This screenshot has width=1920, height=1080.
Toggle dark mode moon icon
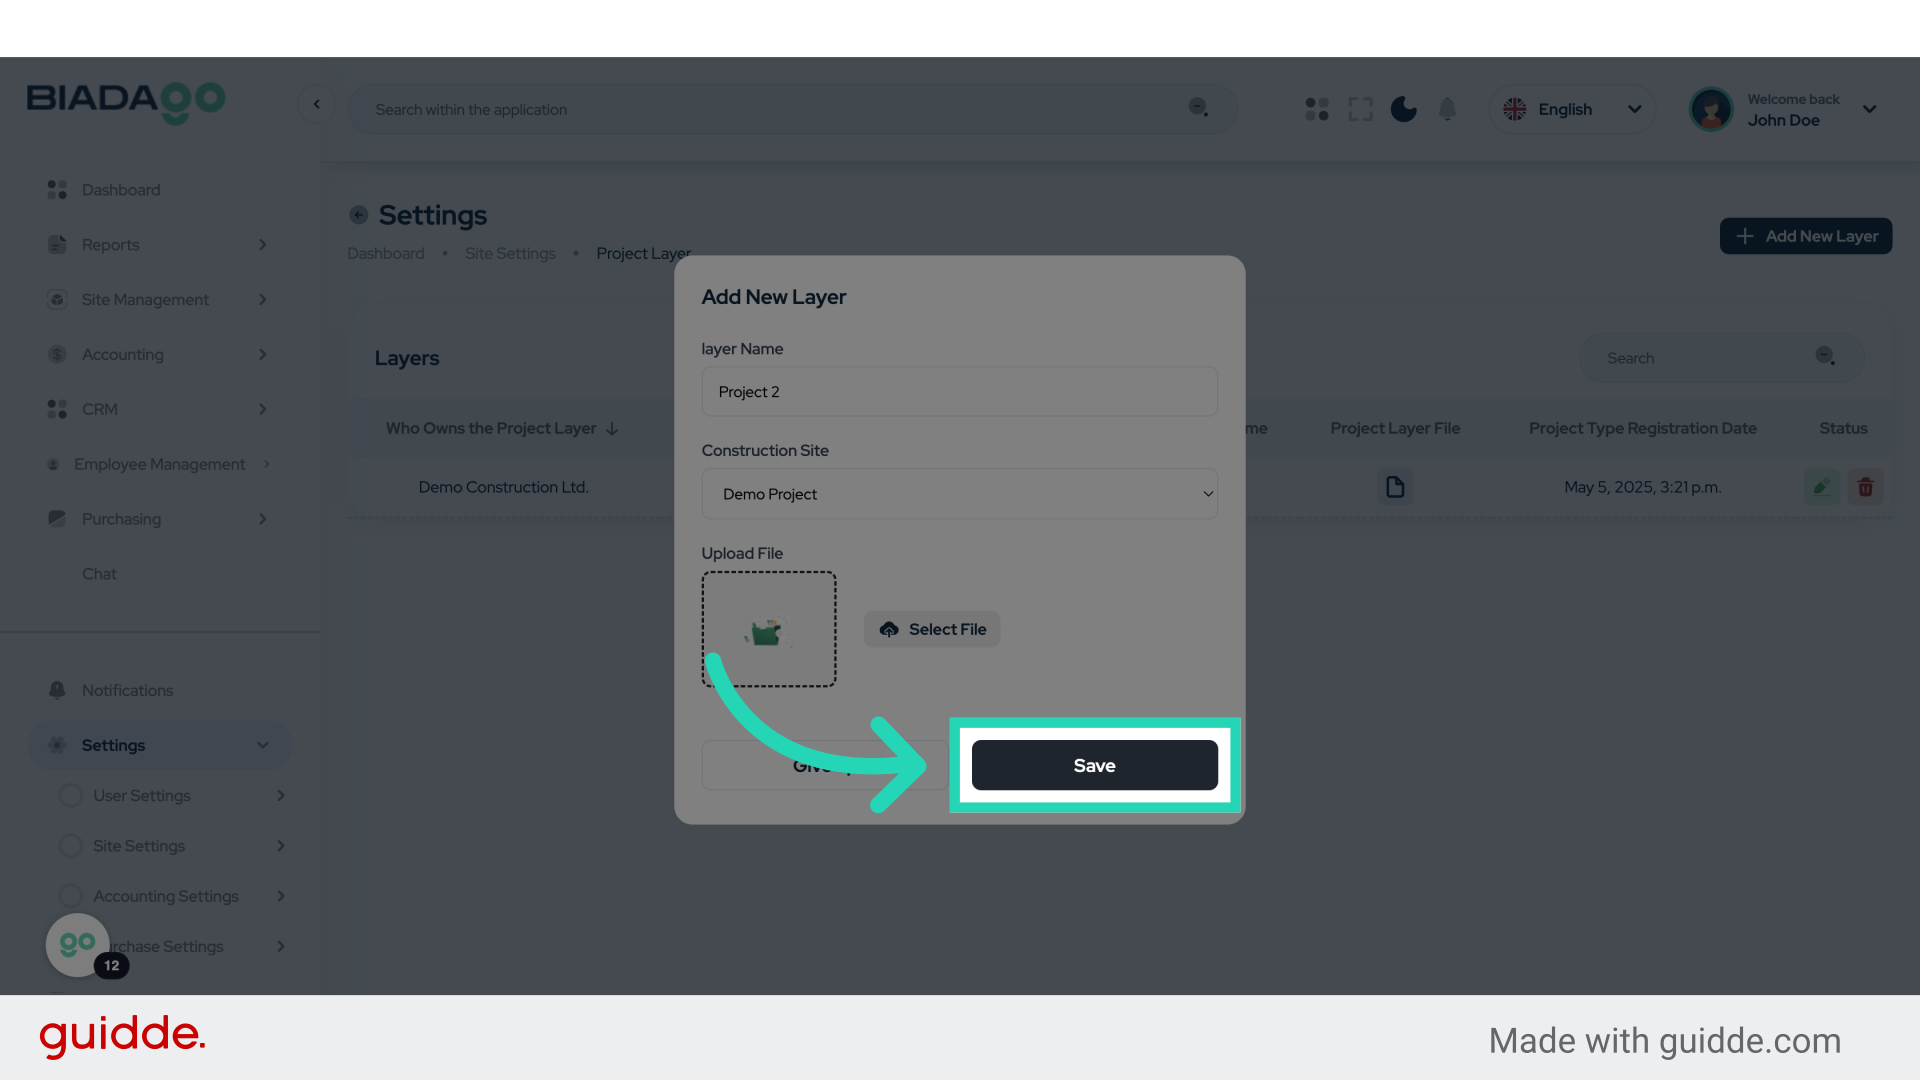(x=1403, y=109)
